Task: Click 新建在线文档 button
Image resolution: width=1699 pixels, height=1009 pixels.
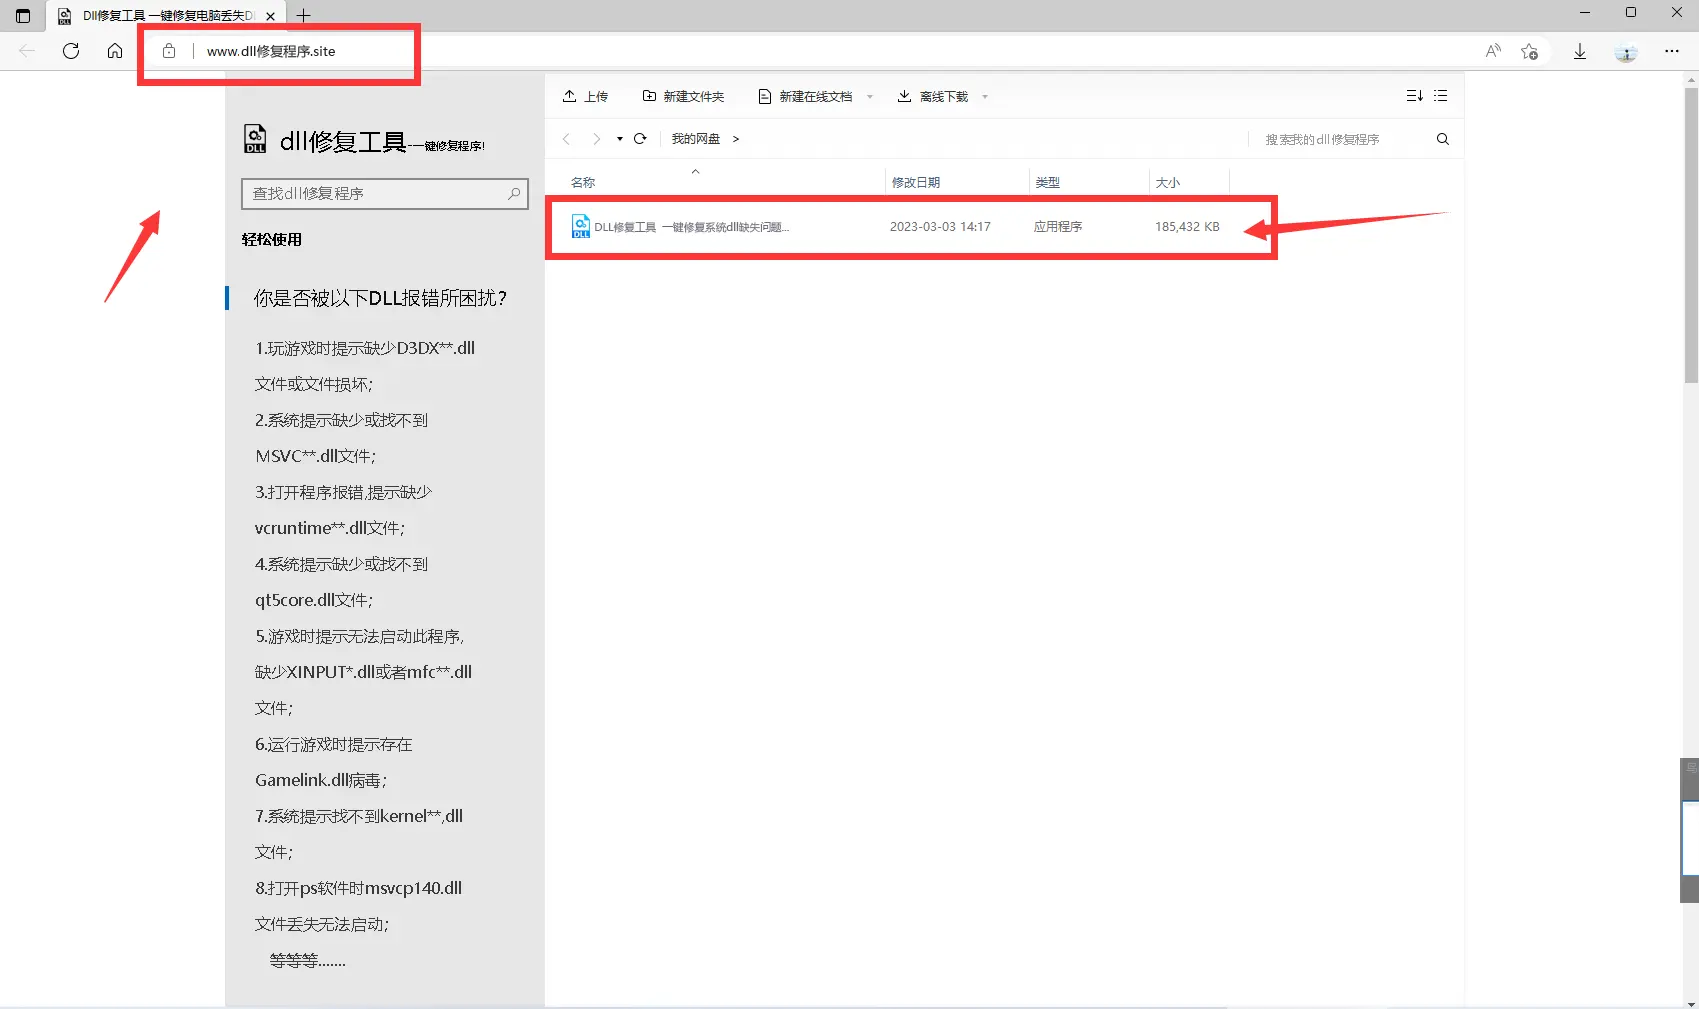Action: pyautogui.click(x=806, y=96)
